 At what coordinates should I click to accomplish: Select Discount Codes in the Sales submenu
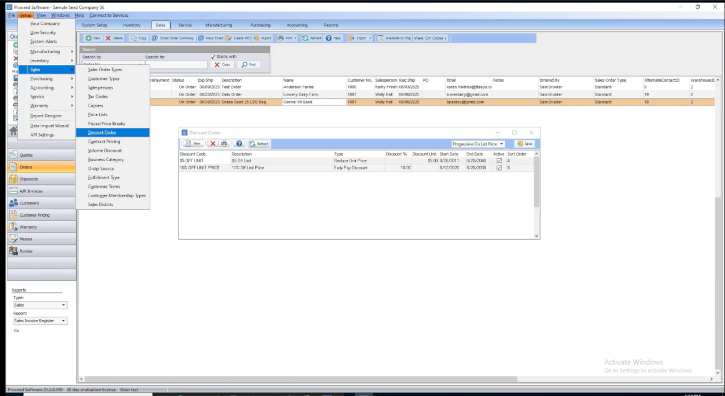(x=113, y=133)
